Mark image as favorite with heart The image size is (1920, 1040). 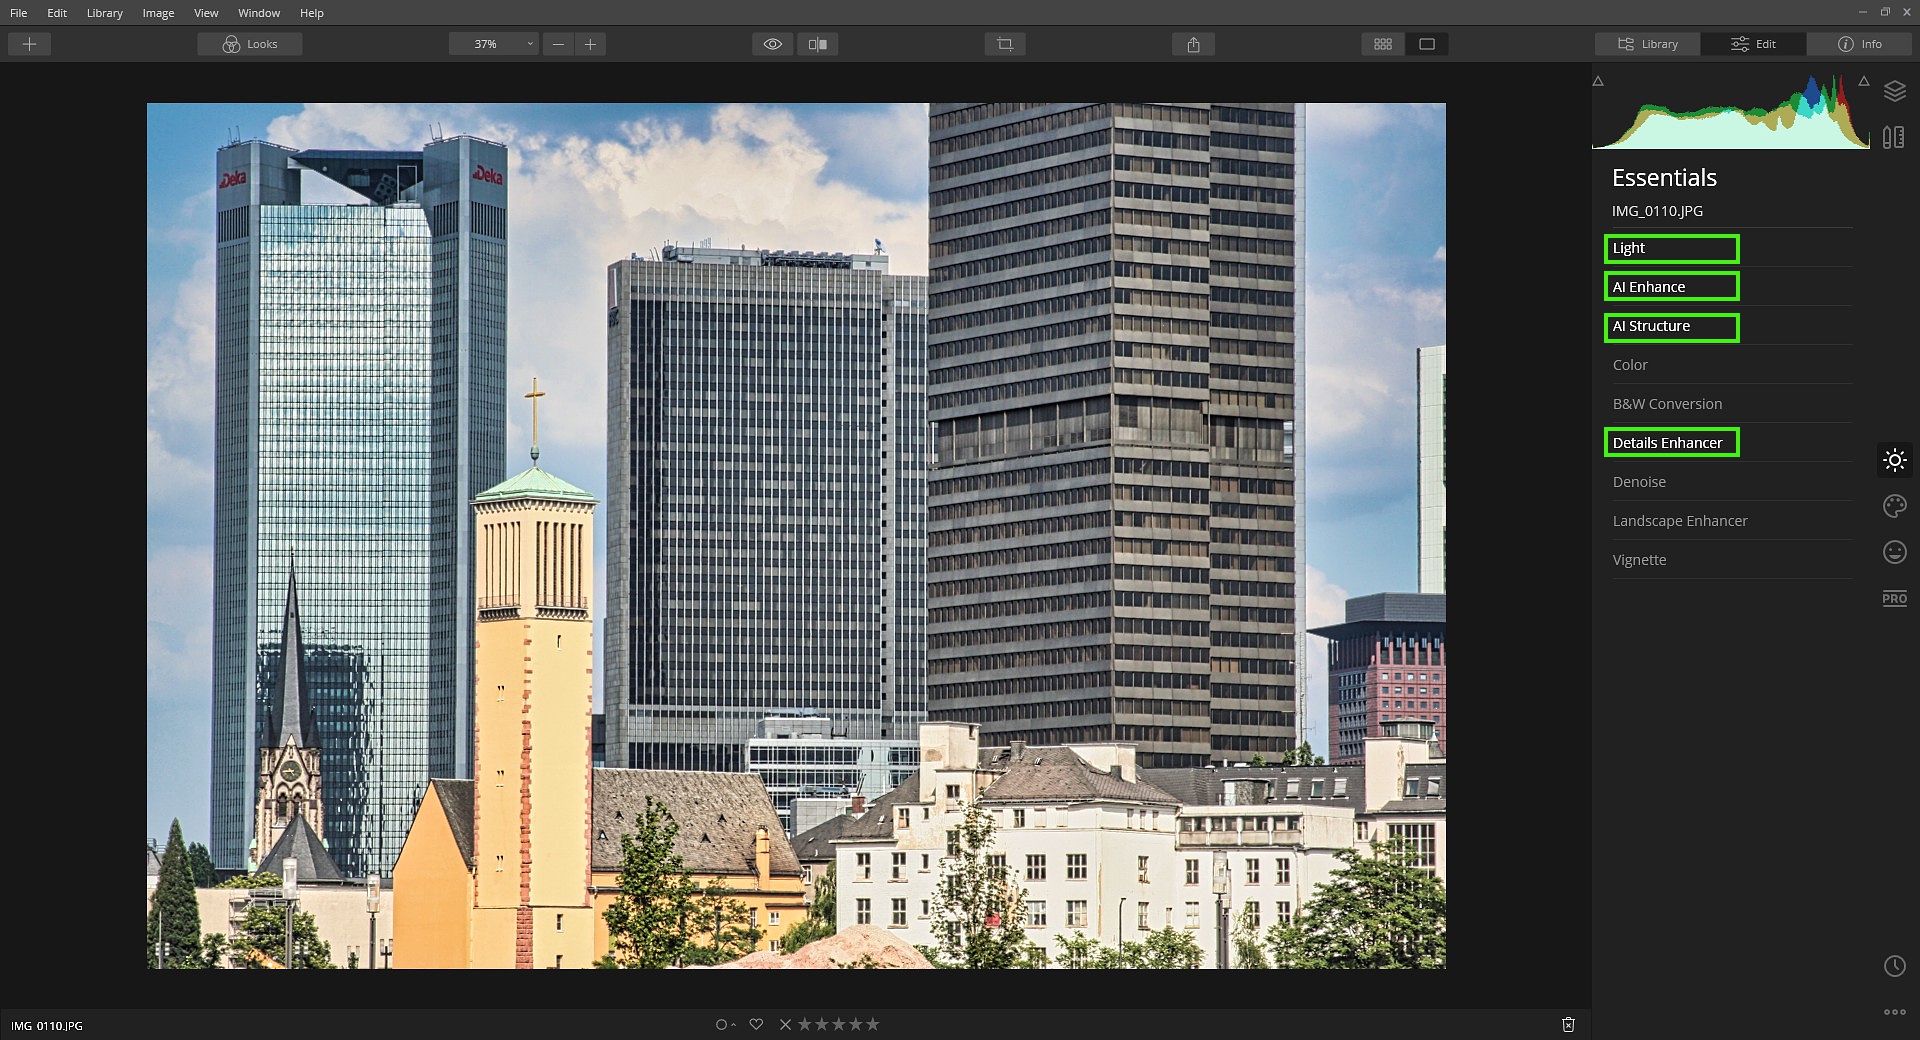point(756,1024)
